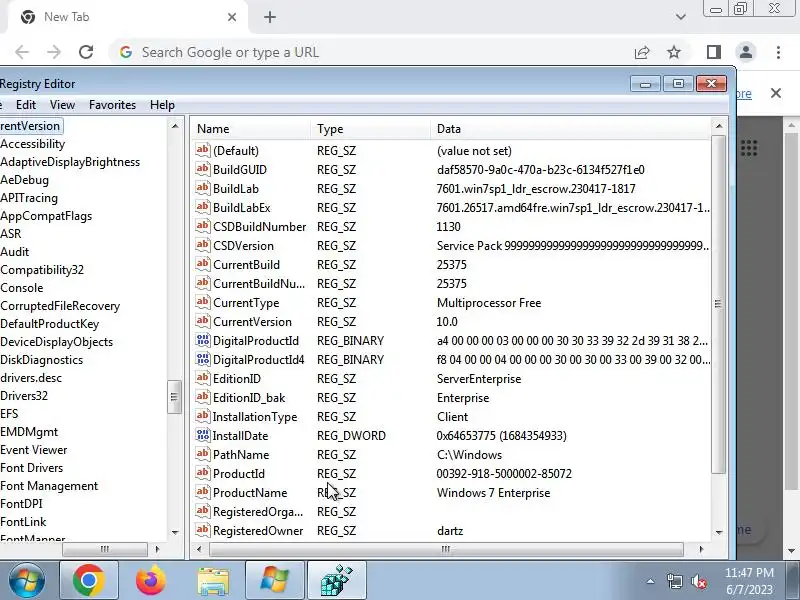Click the CurrentVersion value icon
800x600 pixels.
[203, 321]
